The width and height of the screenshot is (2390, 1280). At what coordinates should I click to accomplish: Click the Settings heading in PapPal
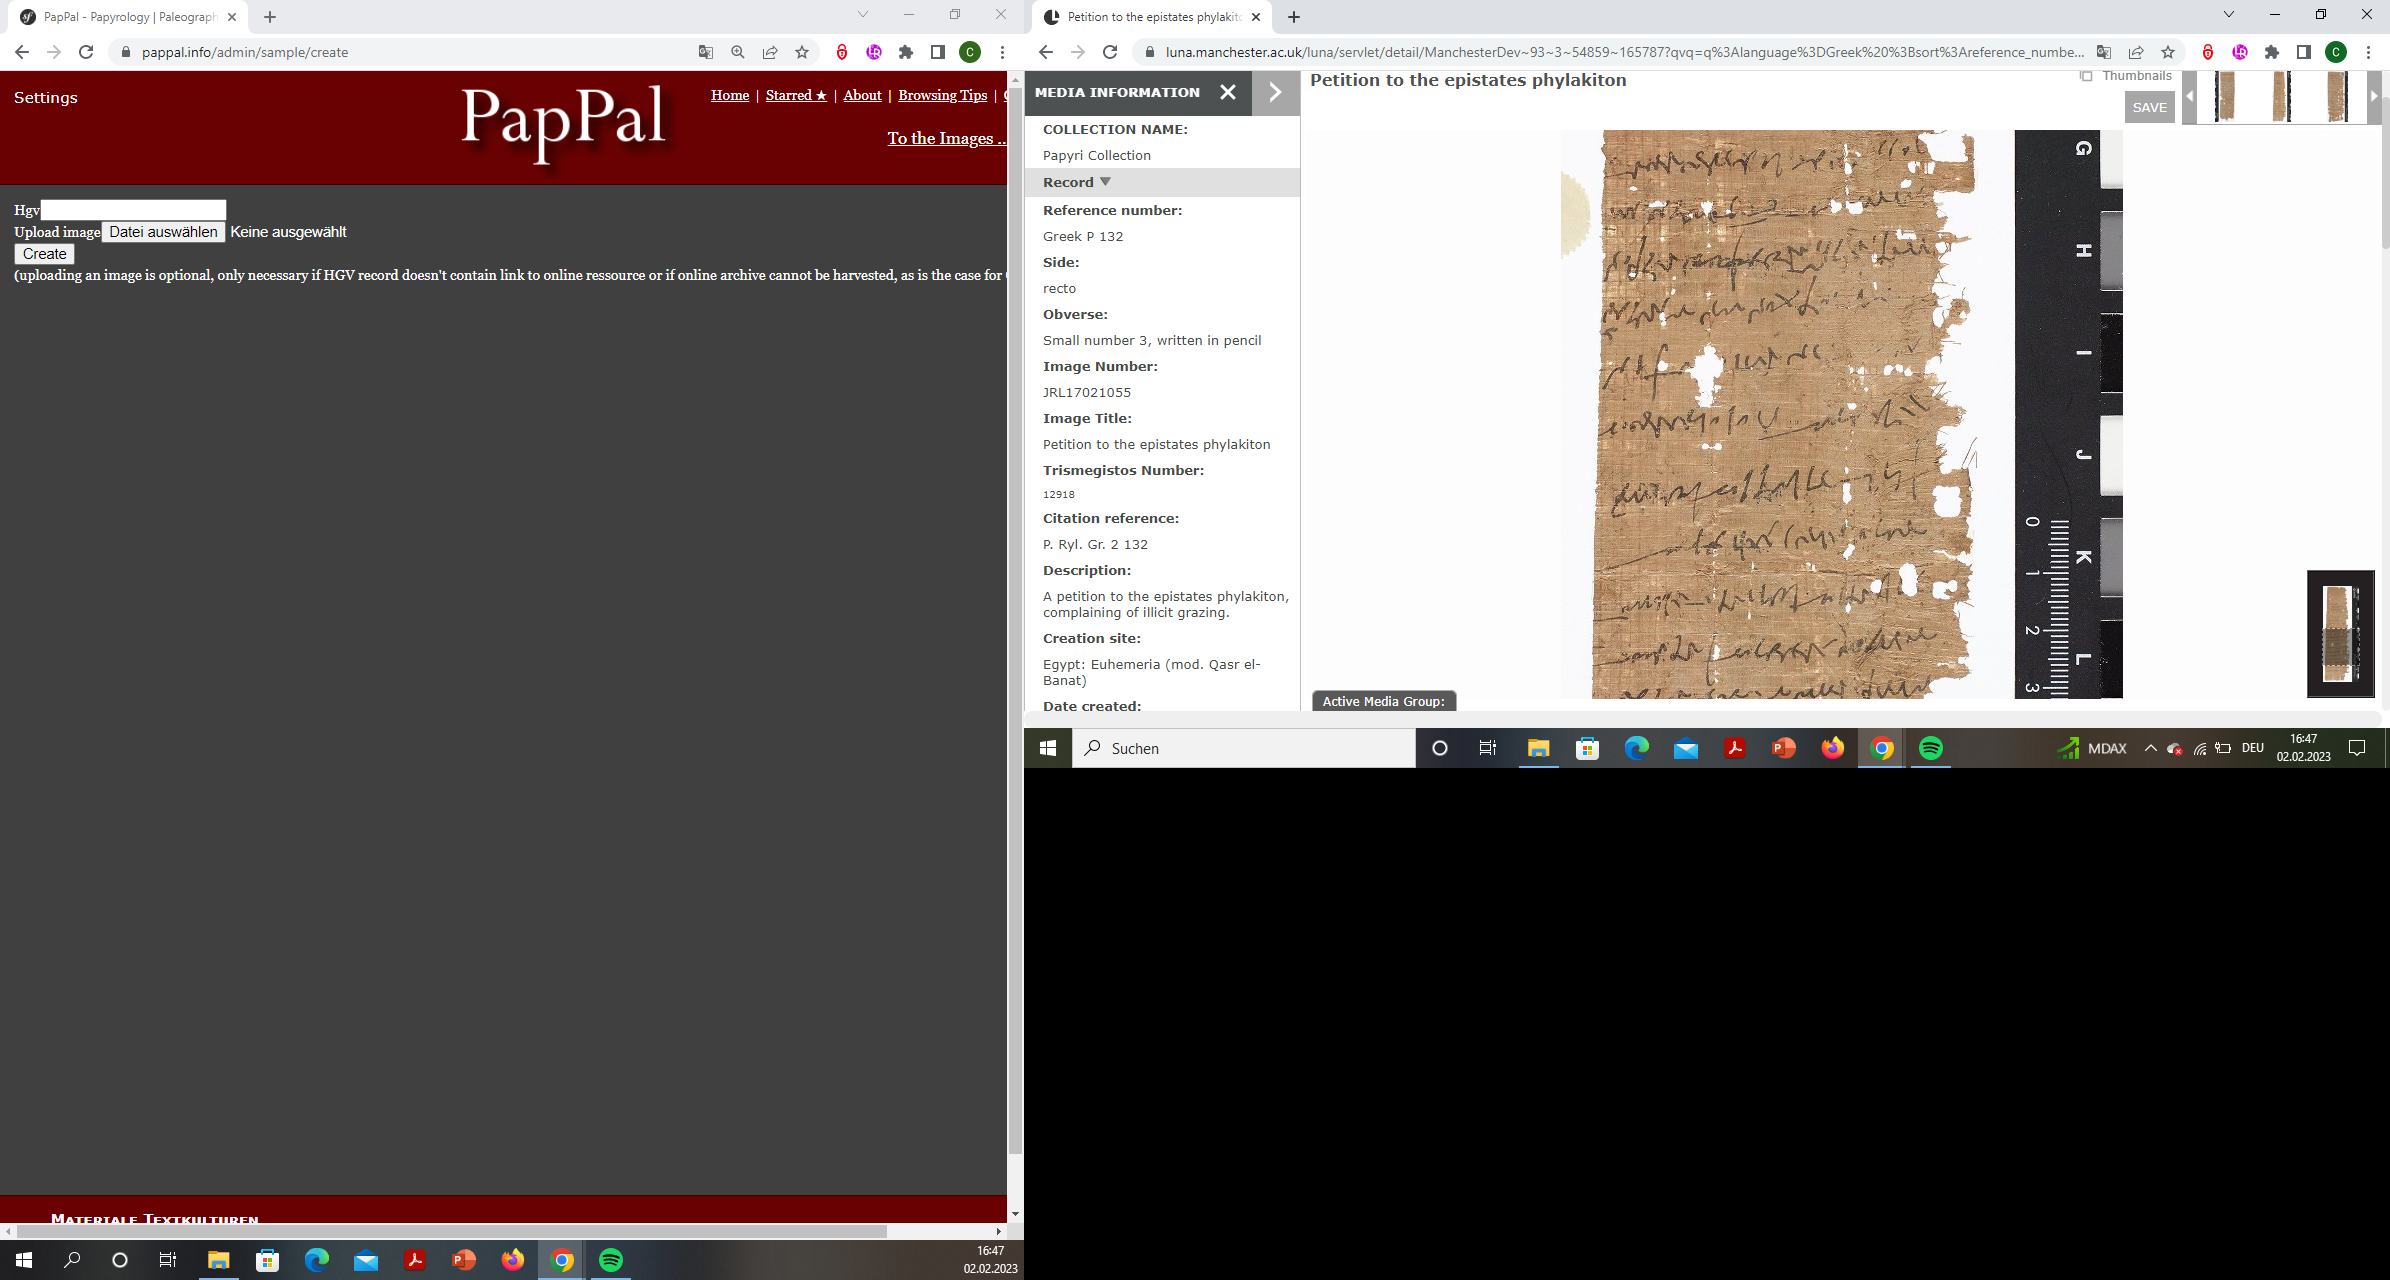46,97
